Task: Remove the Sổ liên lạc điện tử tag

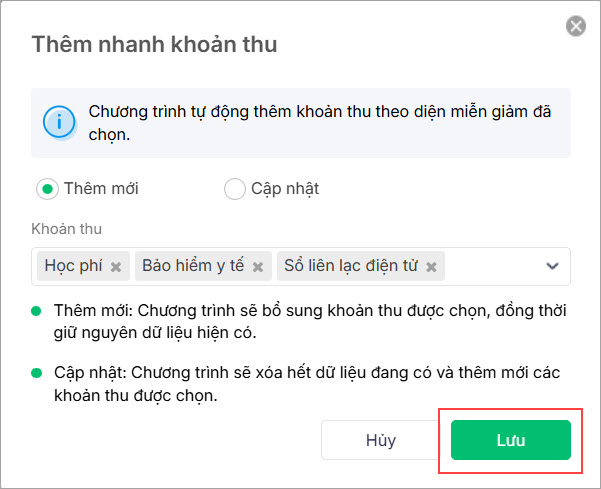Action: tap(431, 267)
